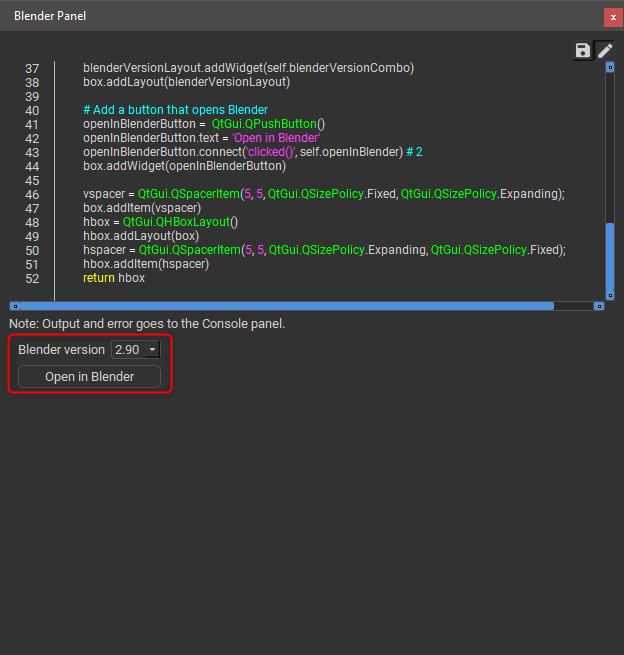Click the vertical scrollbar bottom arrow
Screen dimensions: 624x655
(x=610, y=295)
